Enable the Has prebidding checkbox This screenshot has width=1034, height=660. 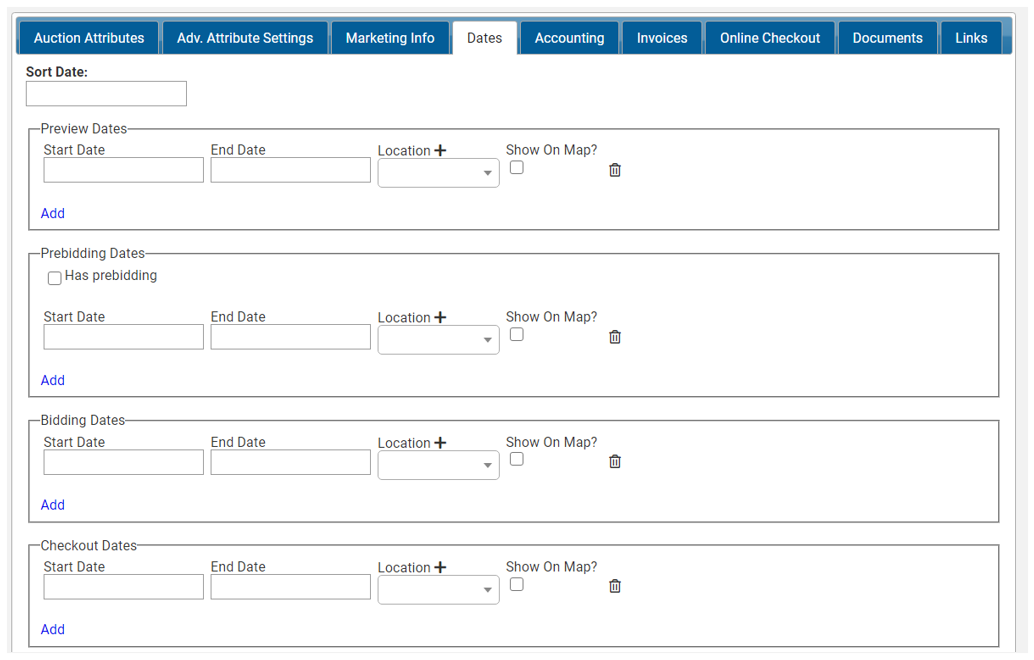(x=54, y=277)
